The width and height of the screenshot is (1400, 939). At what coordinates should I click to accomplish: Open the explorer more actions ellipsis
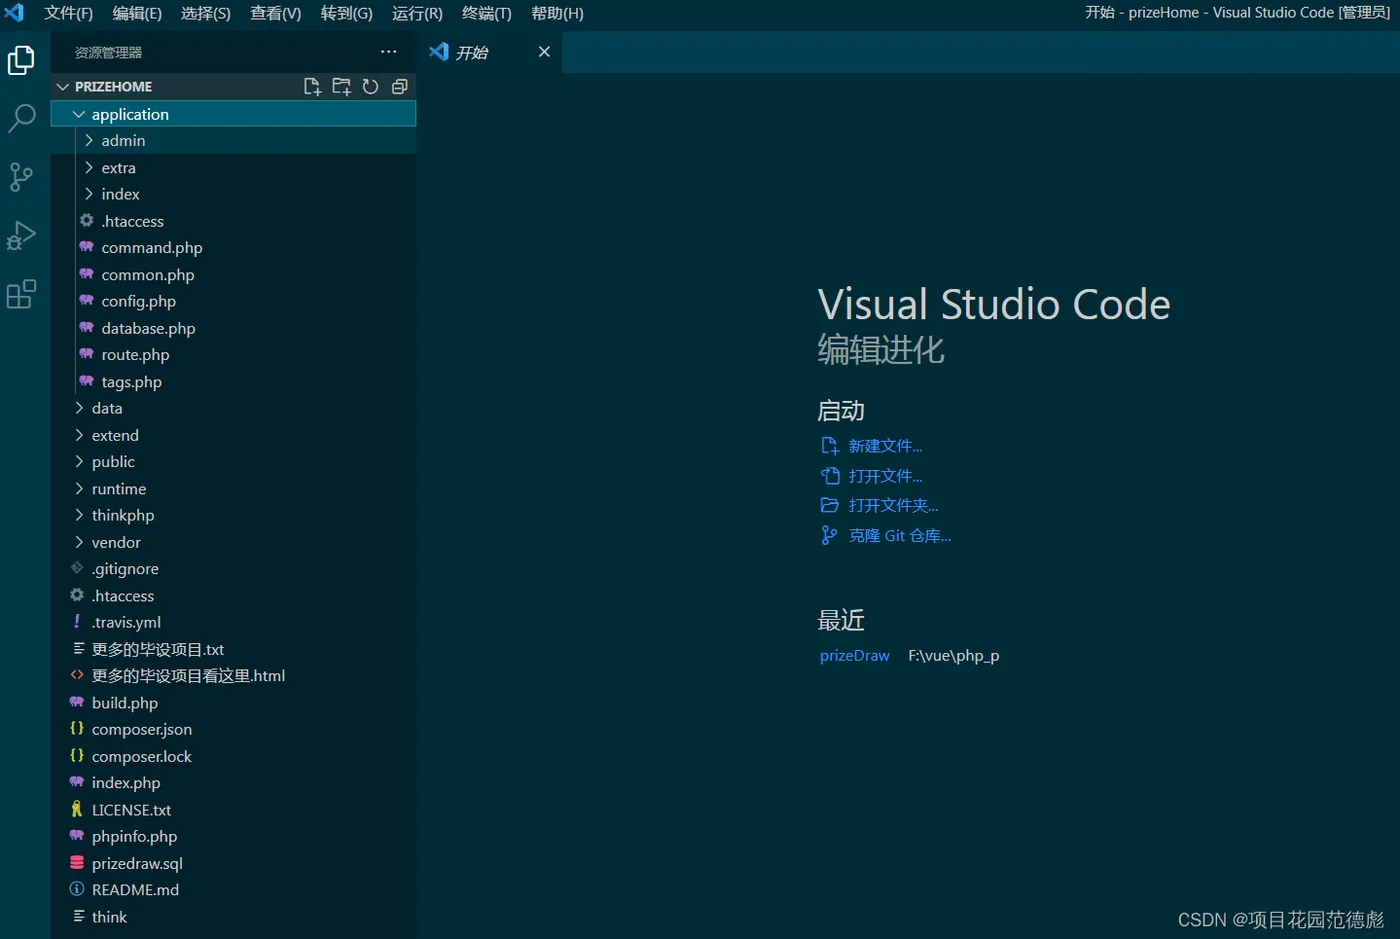point(389,52)
